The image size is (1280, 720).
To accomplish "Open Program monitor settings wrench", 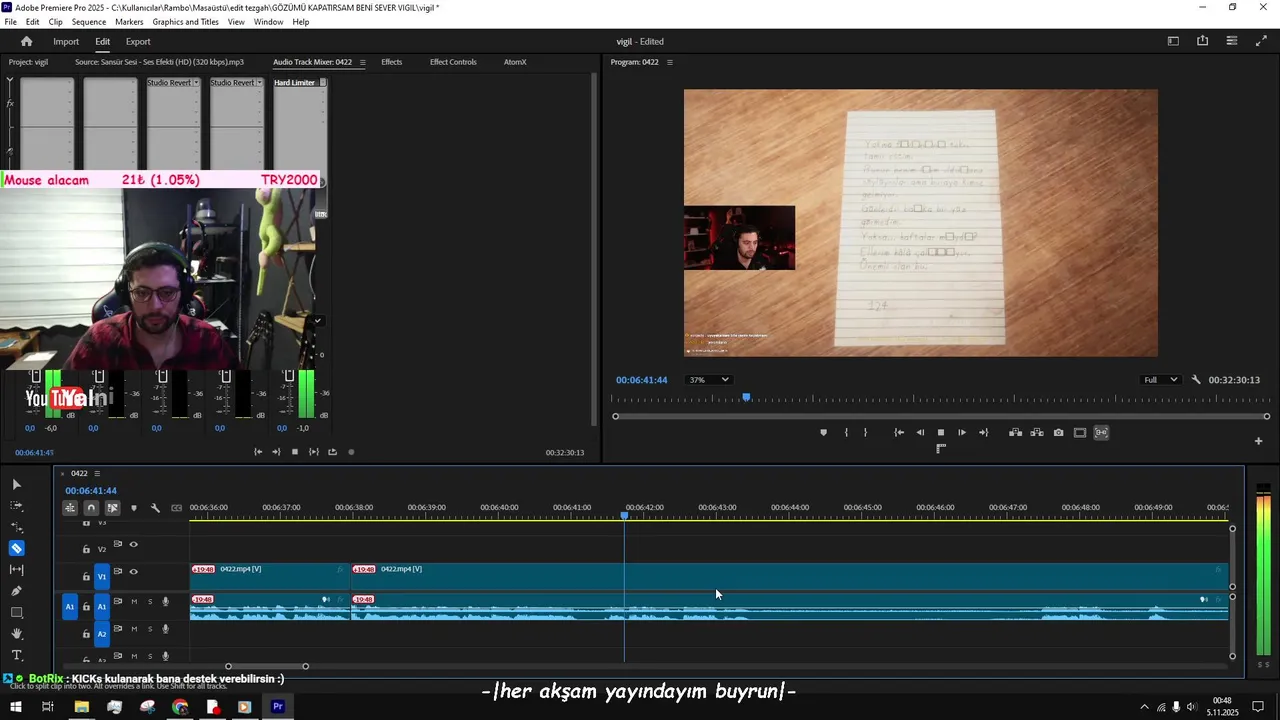I will 1196,380.
